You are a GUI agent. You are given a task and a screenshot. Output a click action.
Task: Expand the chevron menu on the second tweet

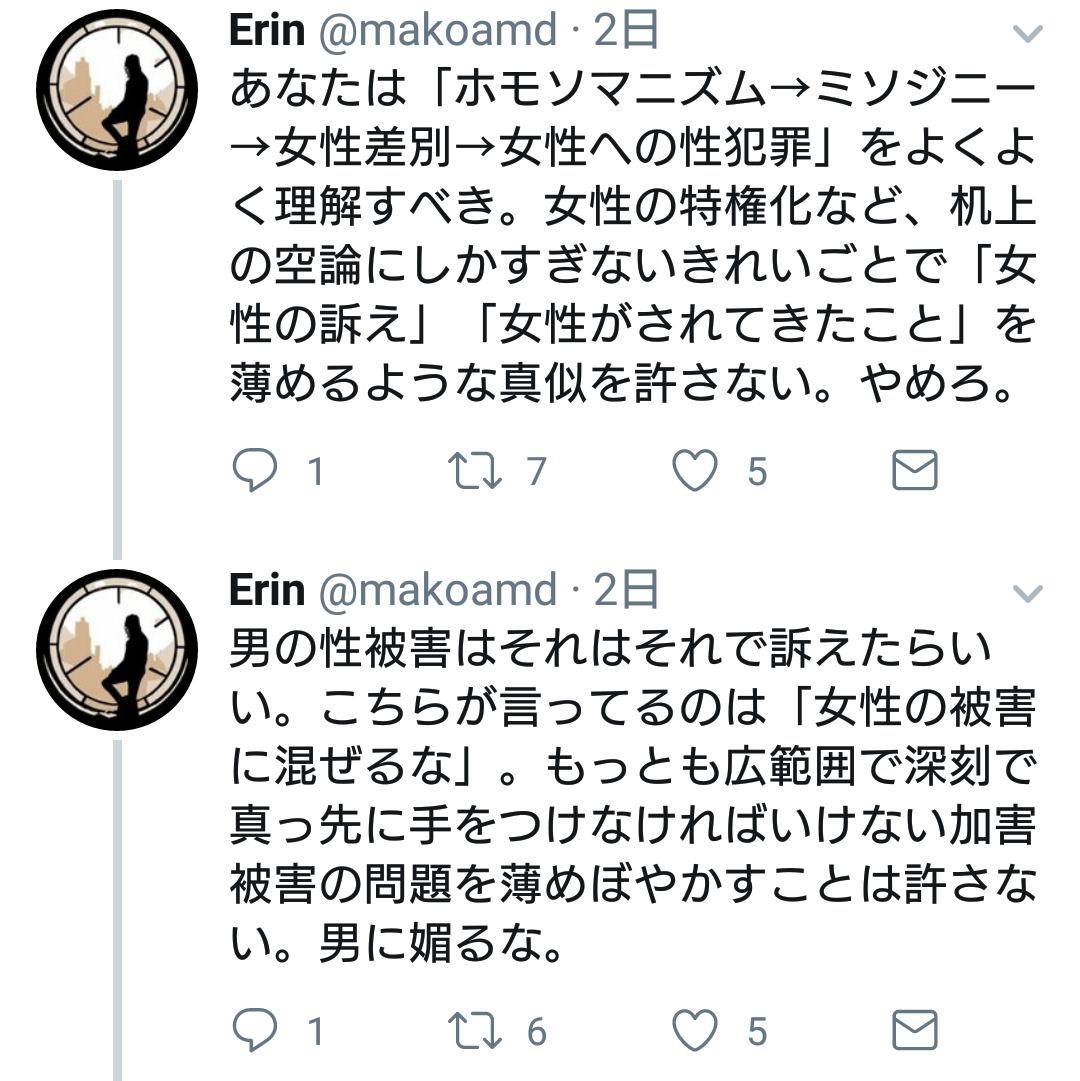click(x=1027, y=593)
